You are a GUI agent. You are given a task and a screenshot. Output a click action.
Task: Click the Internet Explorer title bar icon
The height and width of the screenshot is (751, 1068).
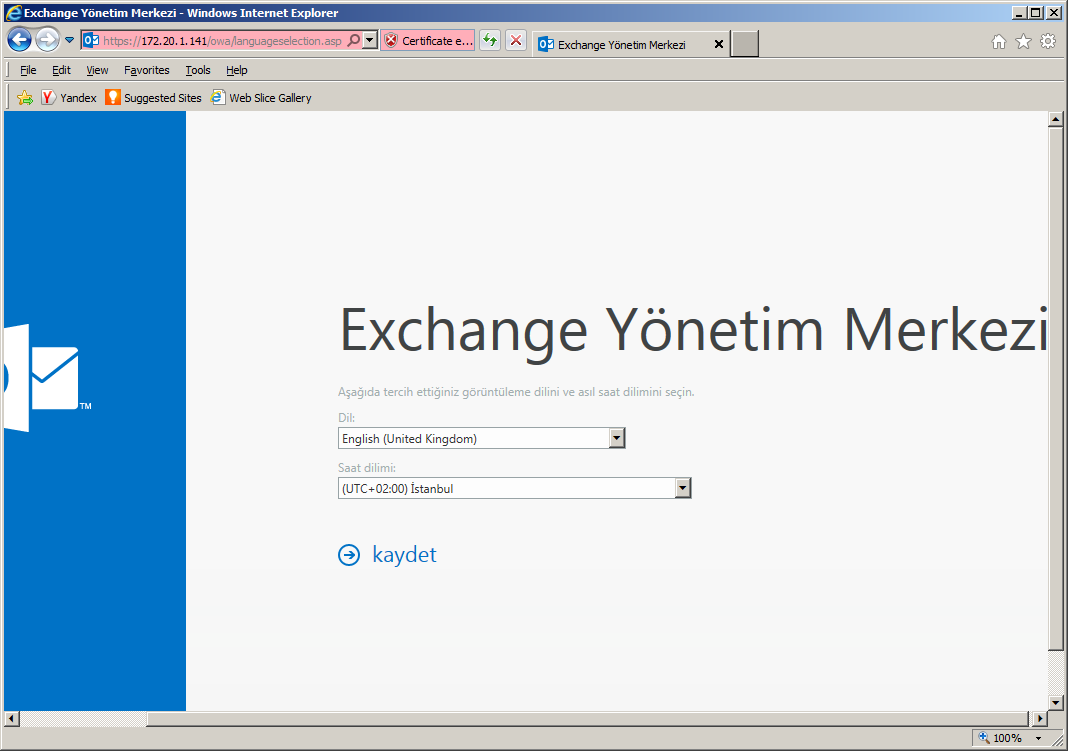[x=13, y=12]
